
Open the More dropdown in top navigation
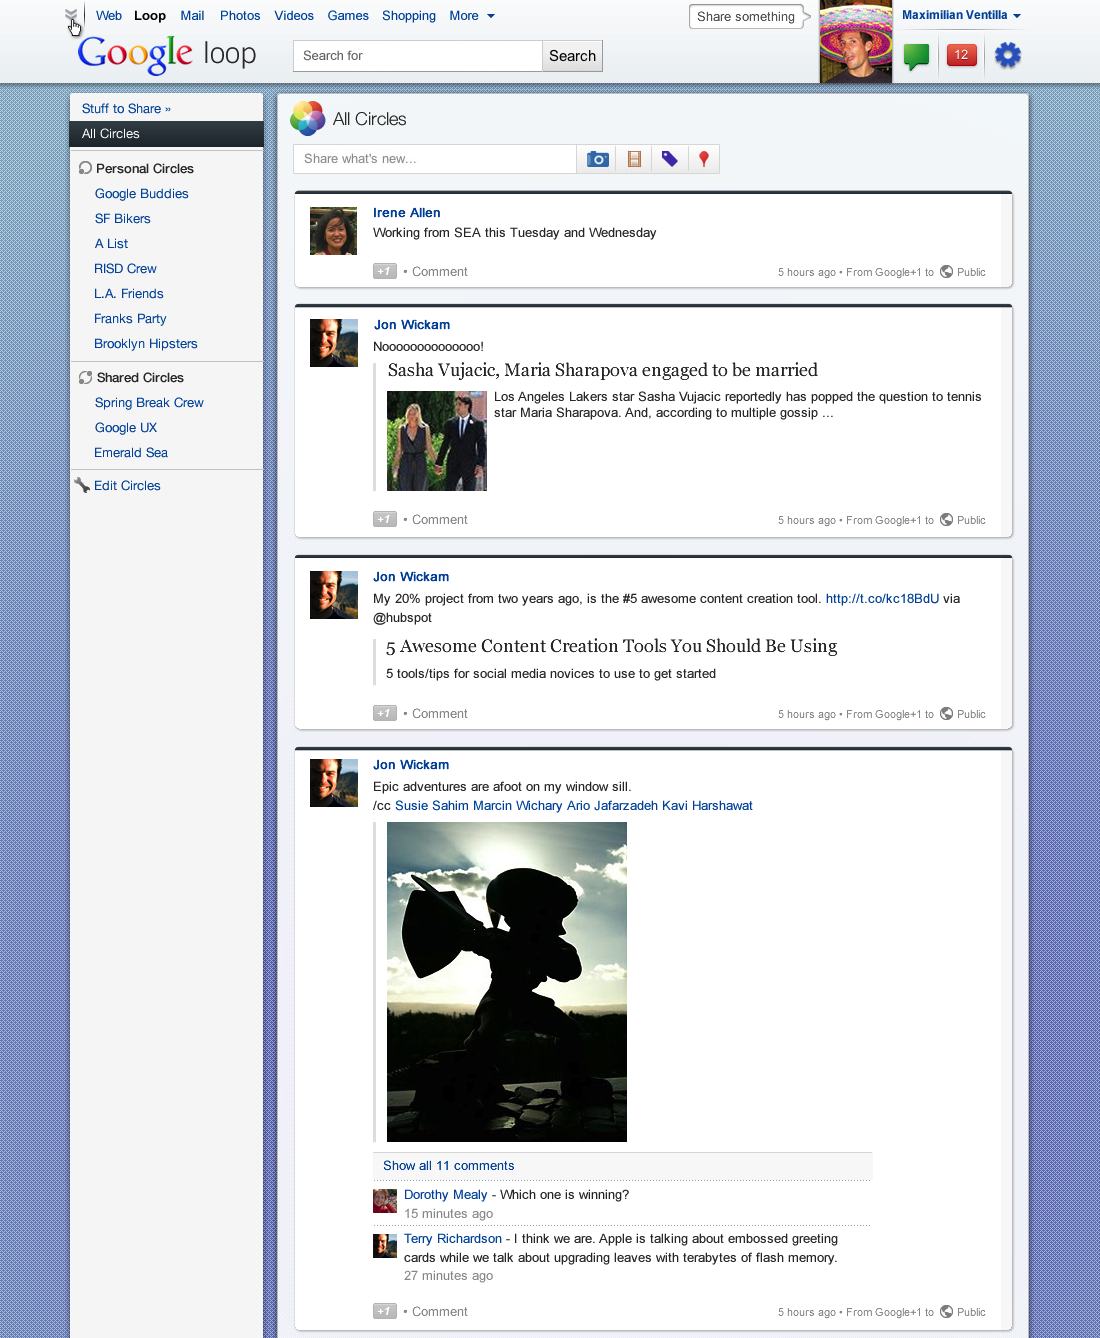472,16
